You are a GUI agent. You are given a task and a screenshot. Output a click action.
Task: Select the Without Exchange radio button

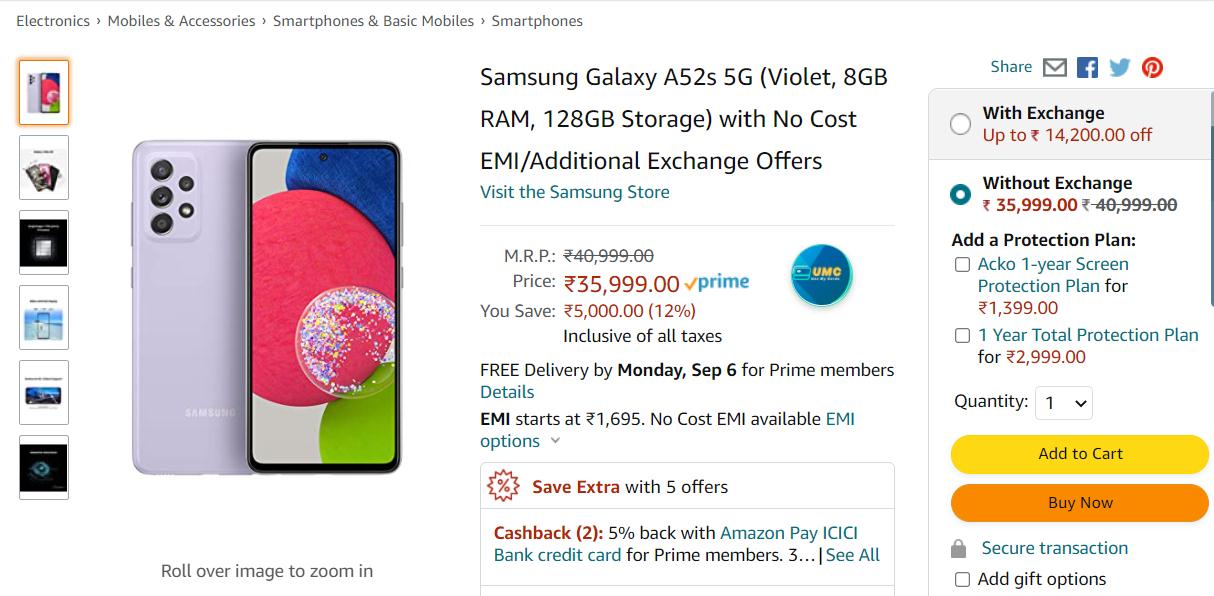(x=961, y=194)
